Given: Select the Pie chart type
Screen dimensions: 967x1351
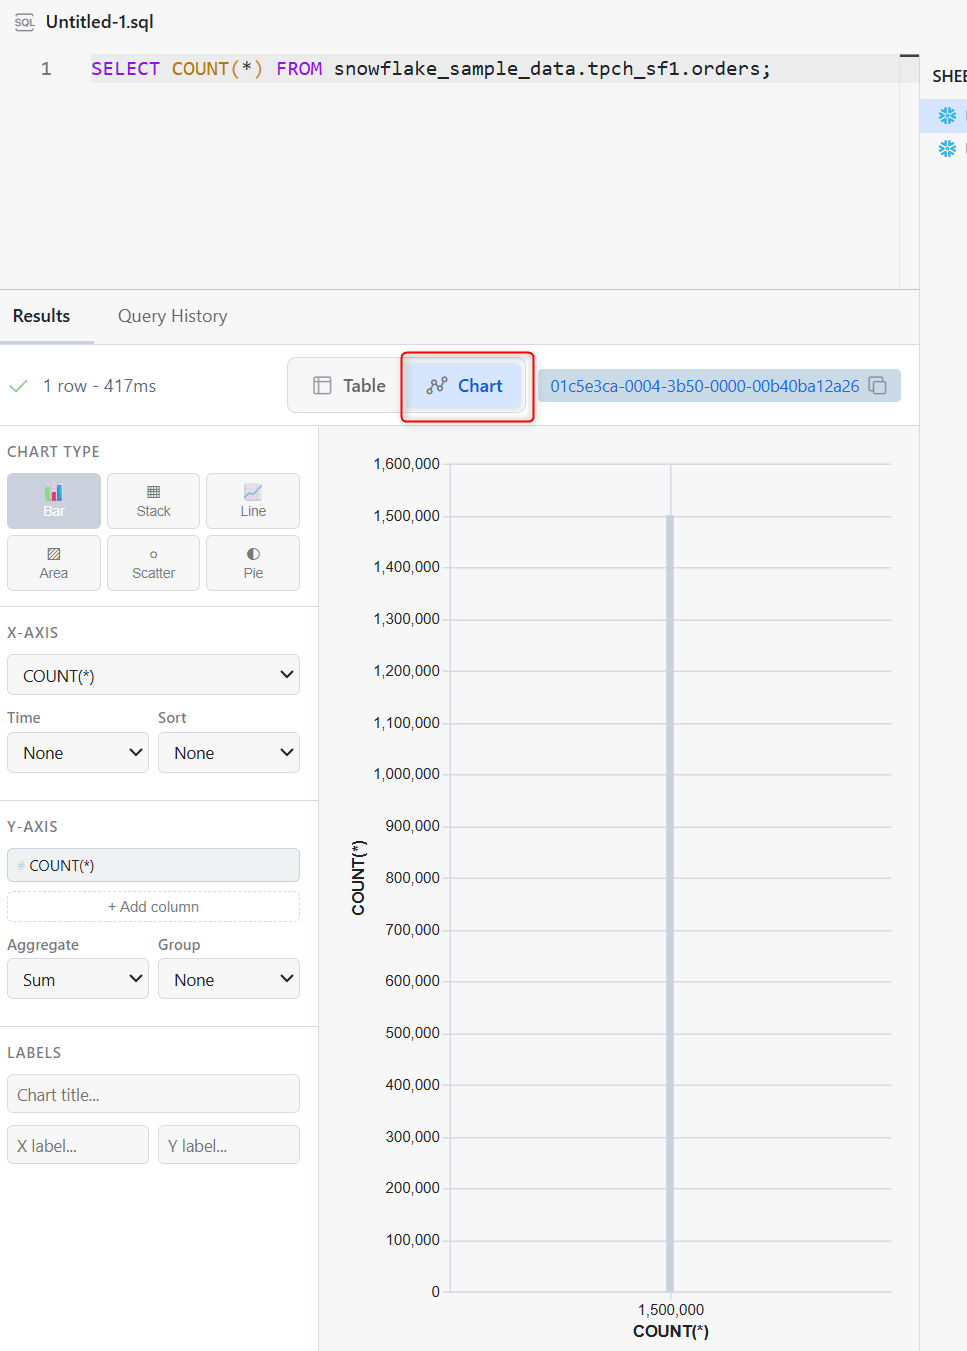Looking at the screenshot, I should (253, 563).
